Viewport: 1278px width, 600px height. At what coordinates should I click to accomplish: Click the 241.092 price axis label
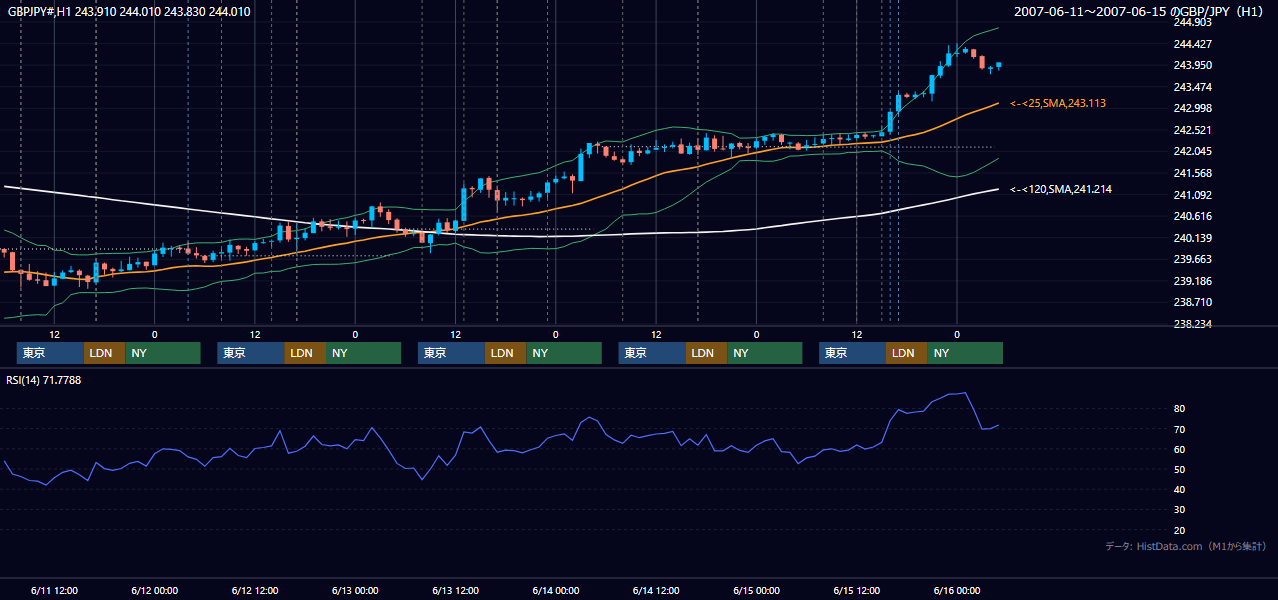pyautogui.click(x=1193, y=195)
